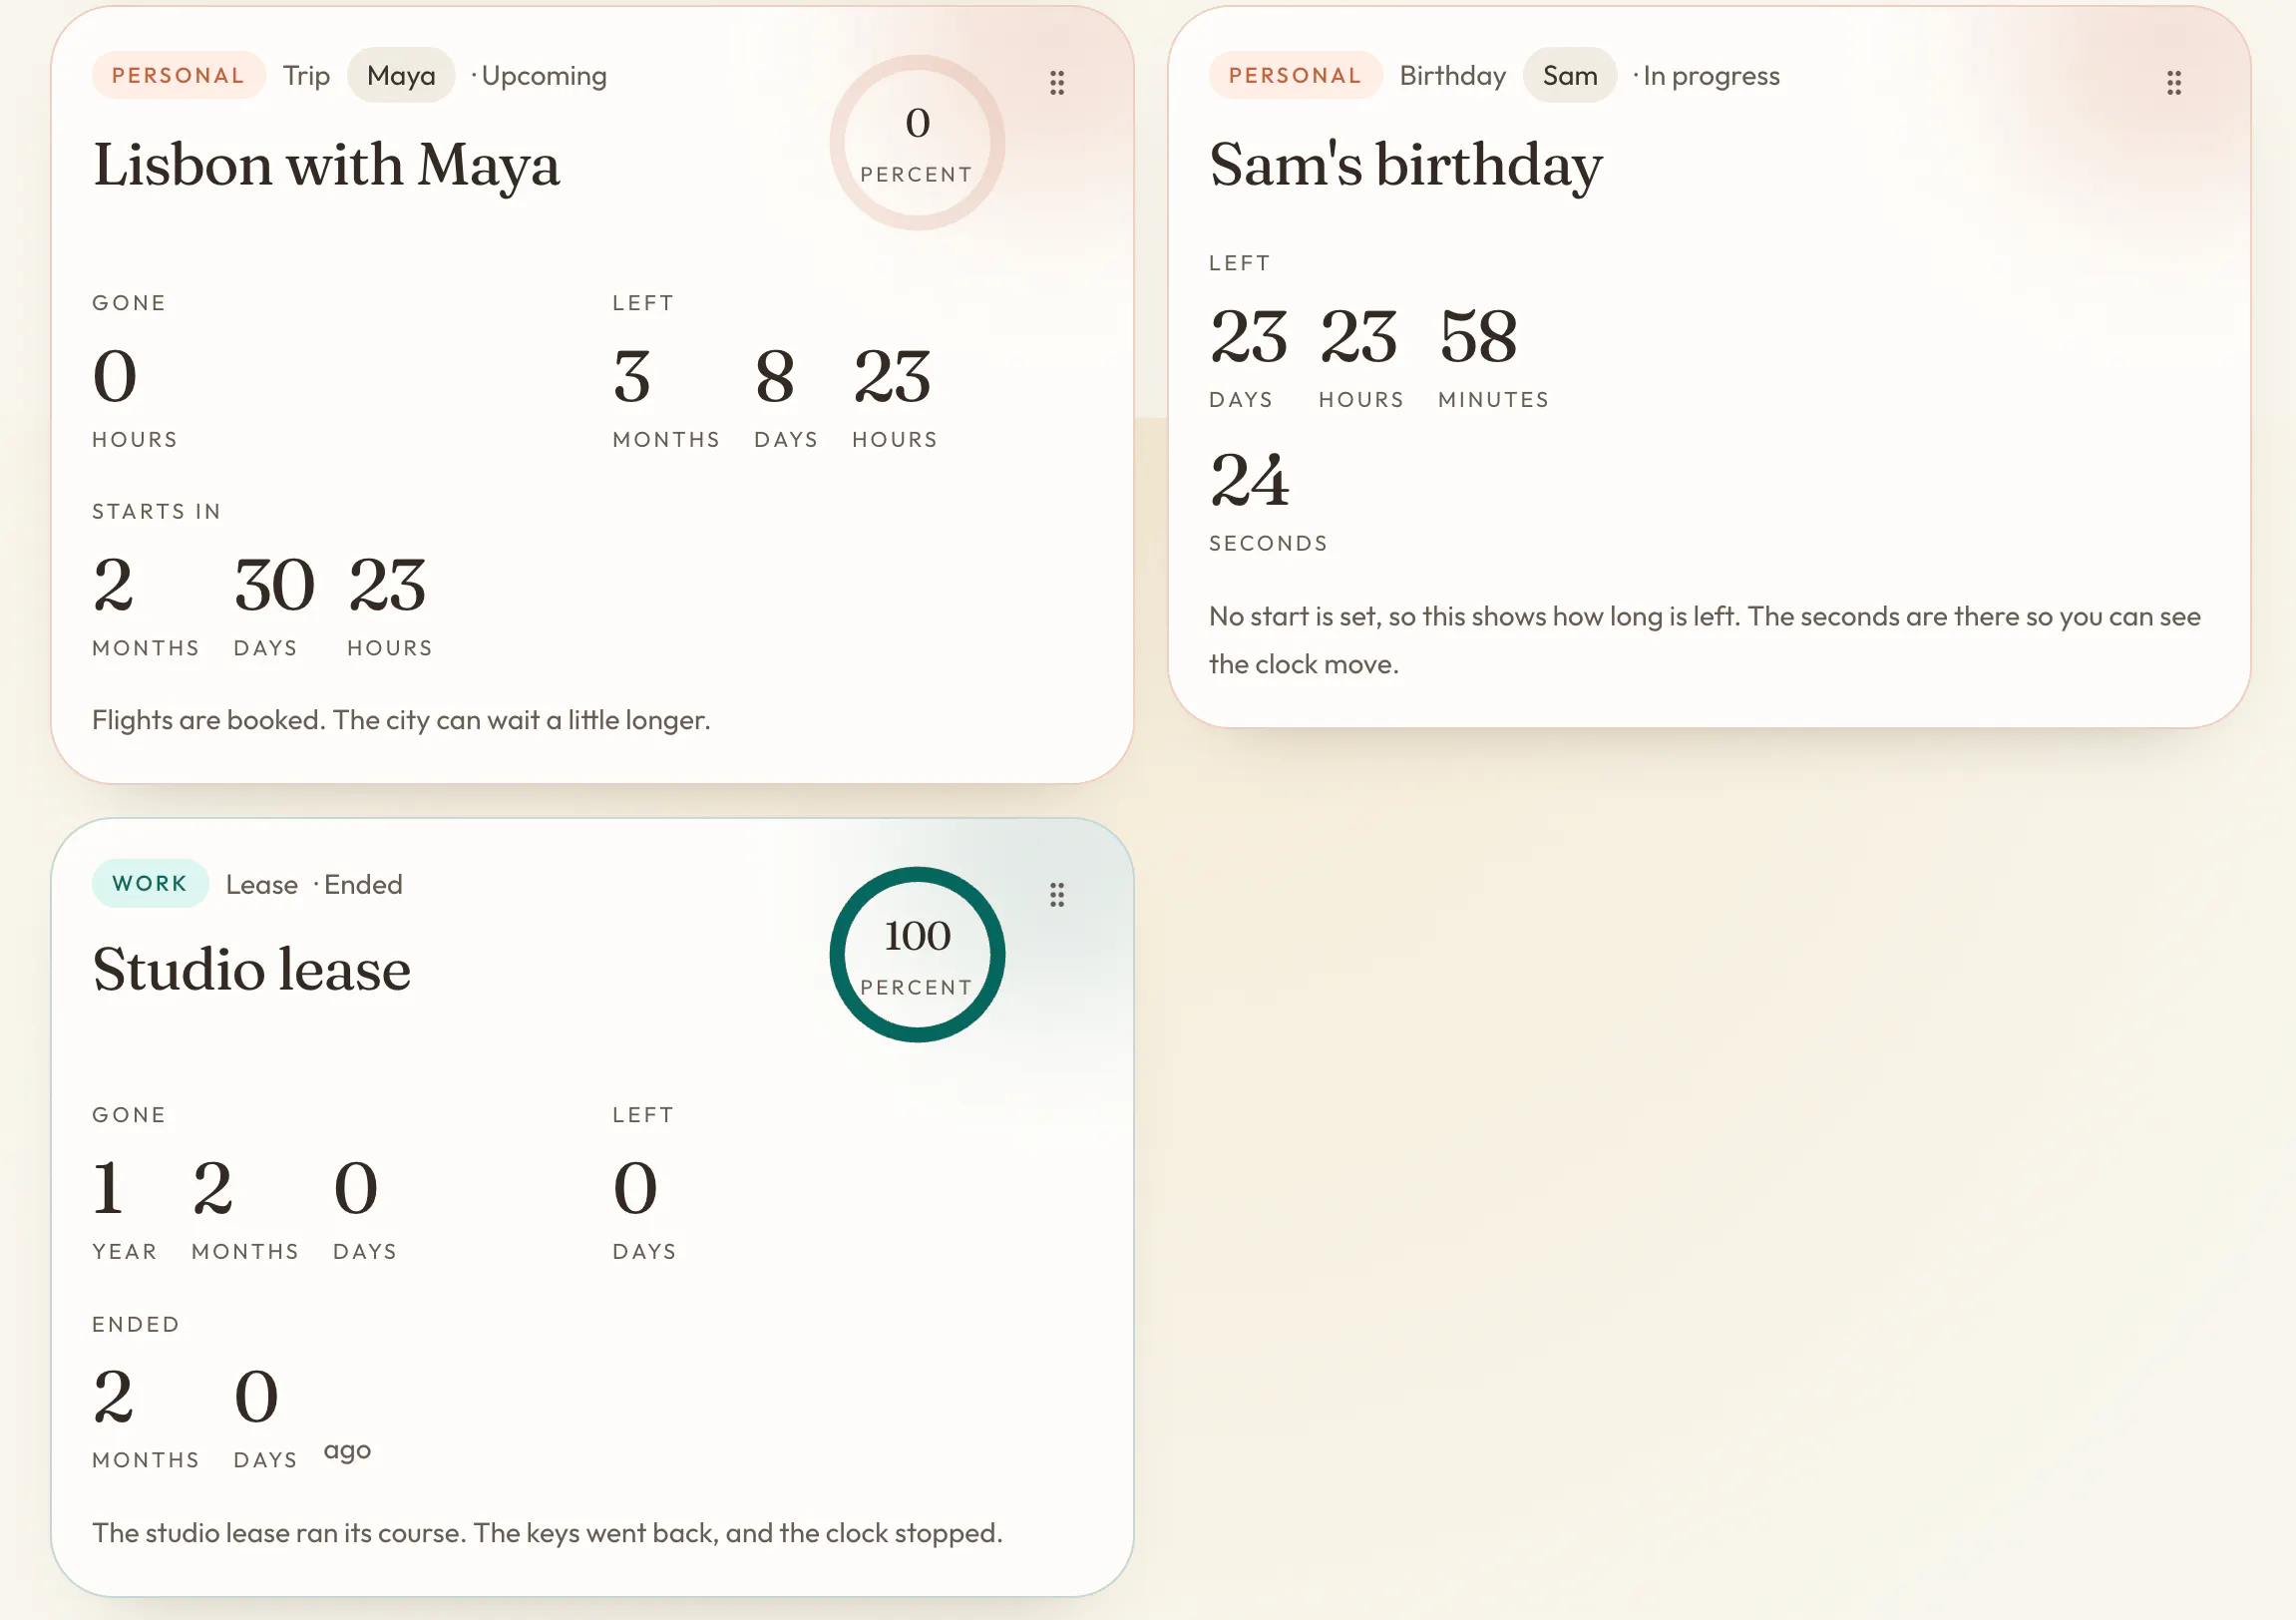Image resolution: width=2296 pixels, height=1620 pixels.
Task: Click the Ended status text
Action: (x=363, y=885)
